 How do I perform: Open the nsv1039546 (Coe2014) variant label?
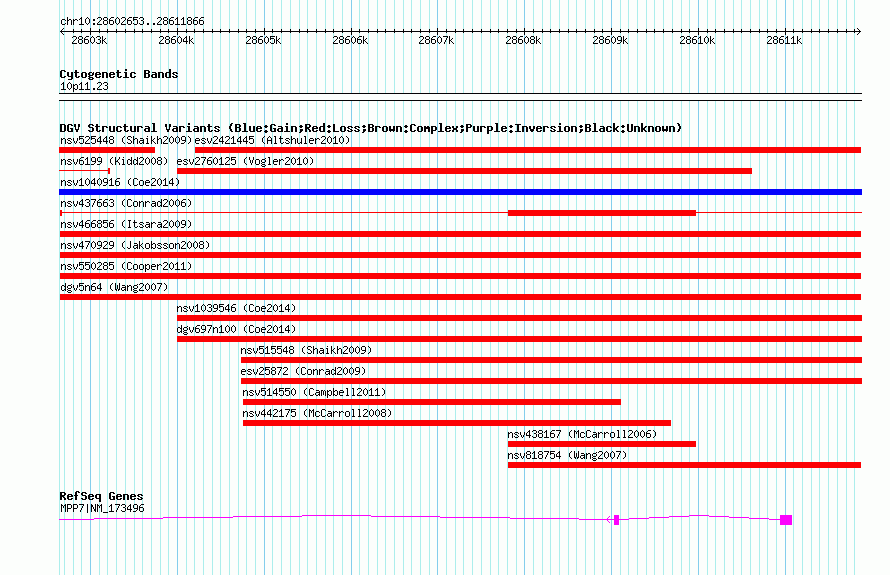tap(236, 308)
